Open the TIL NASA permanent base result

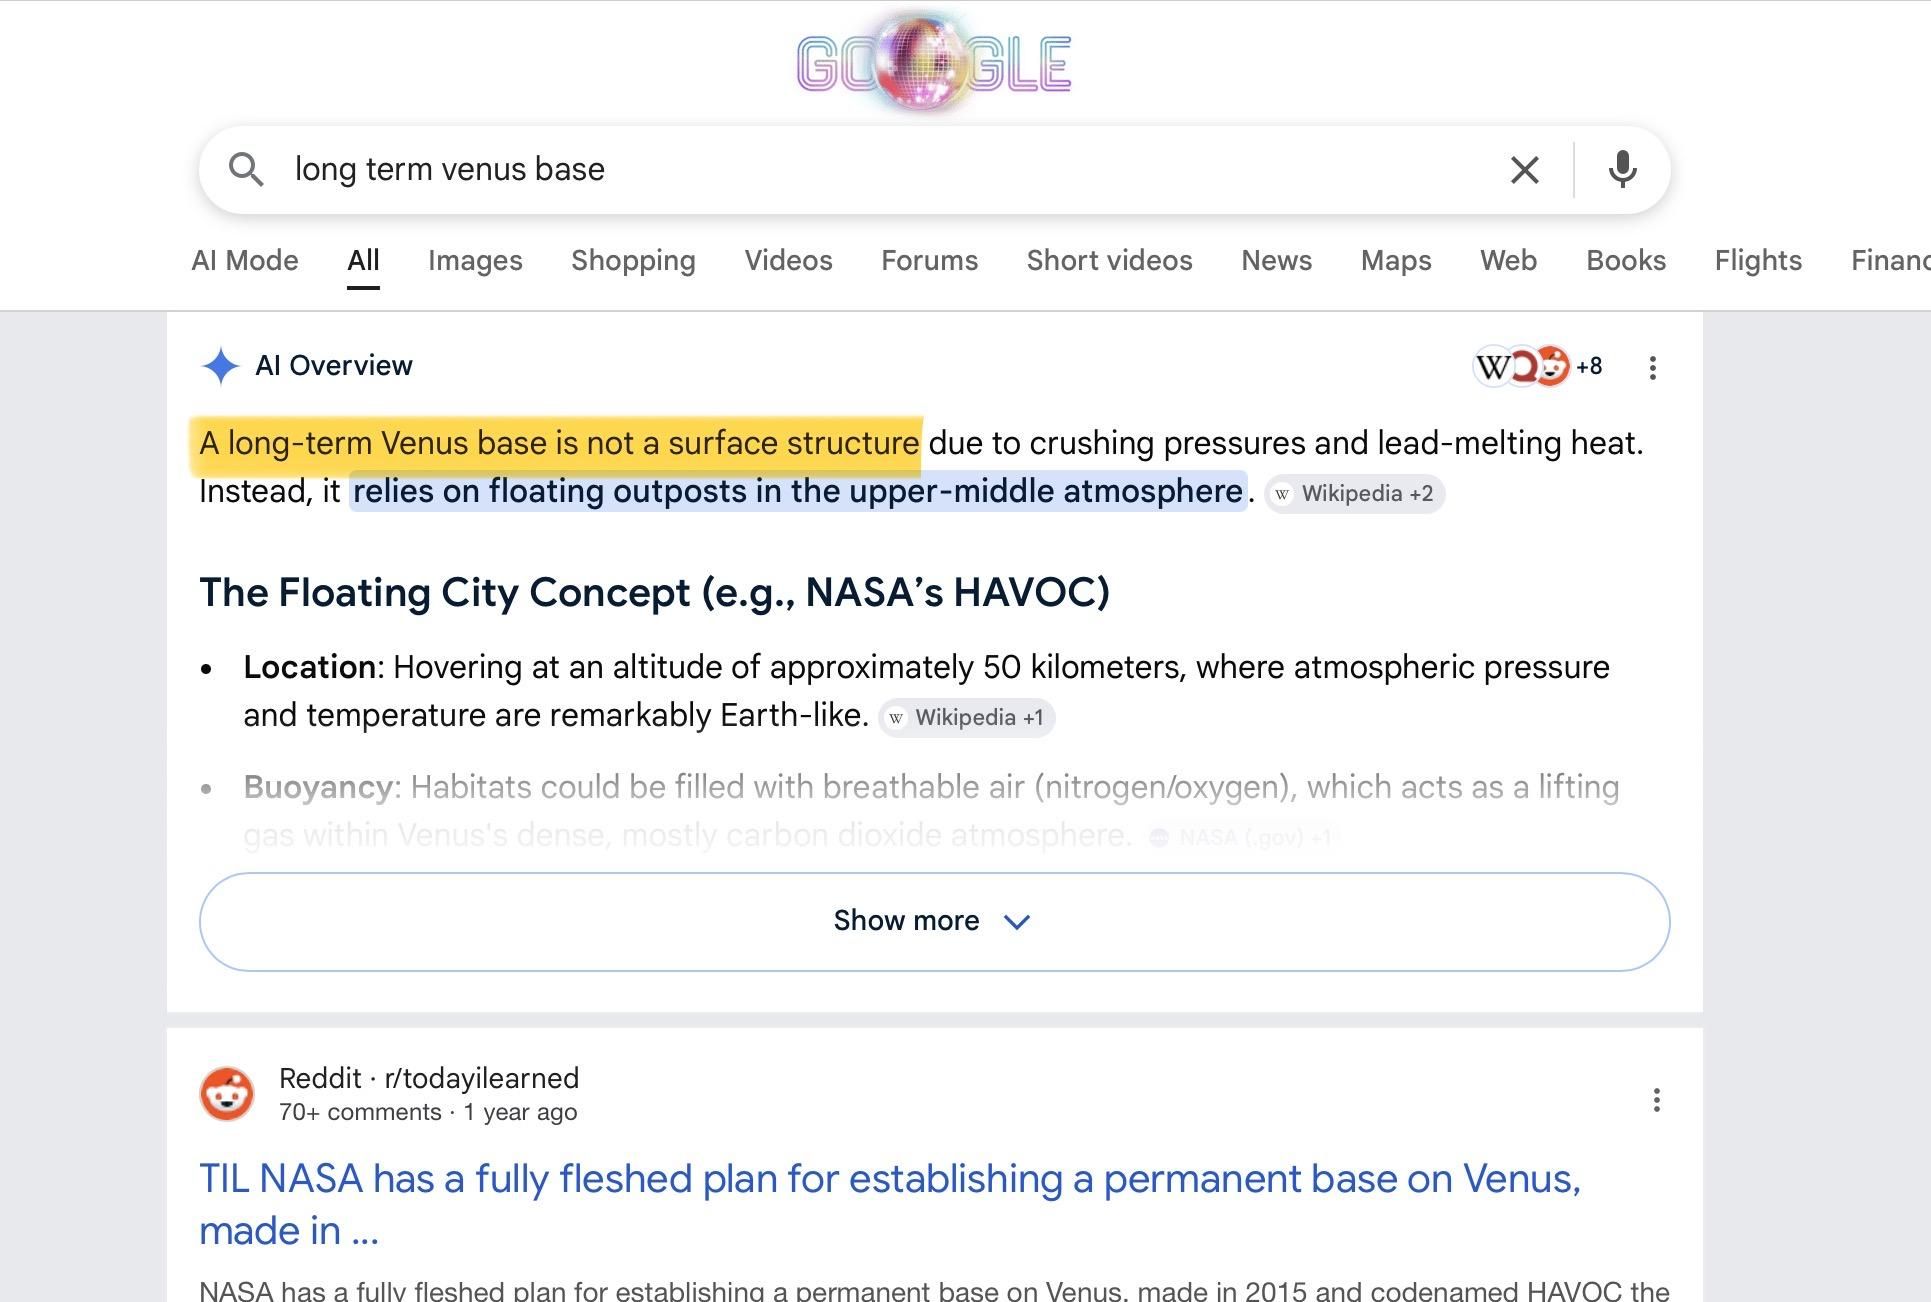(x=890, y=1204)
